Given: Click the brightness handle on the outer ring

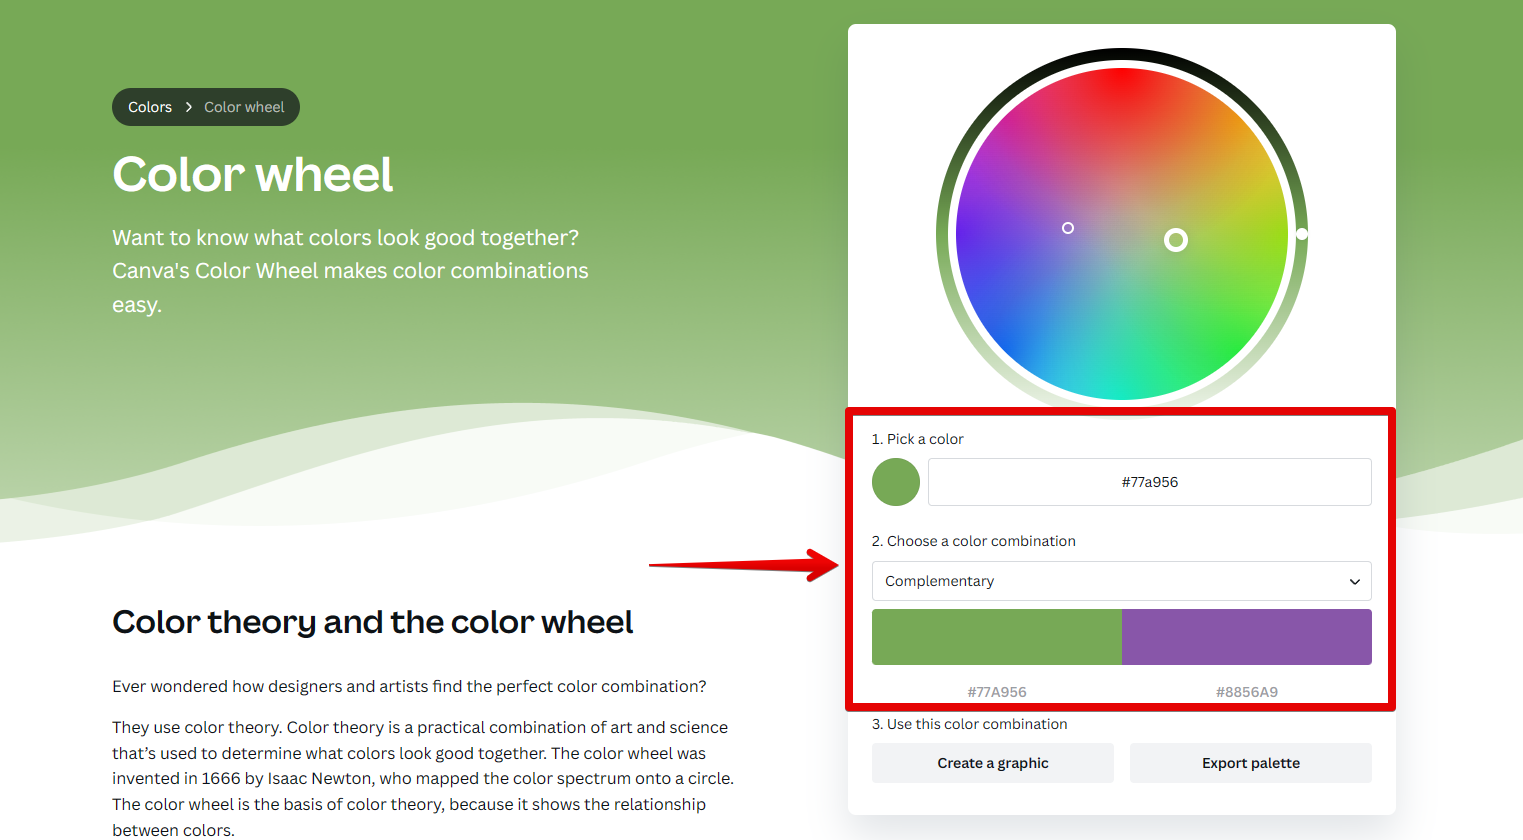Looking at the screenshot, I should [1302, 234].
